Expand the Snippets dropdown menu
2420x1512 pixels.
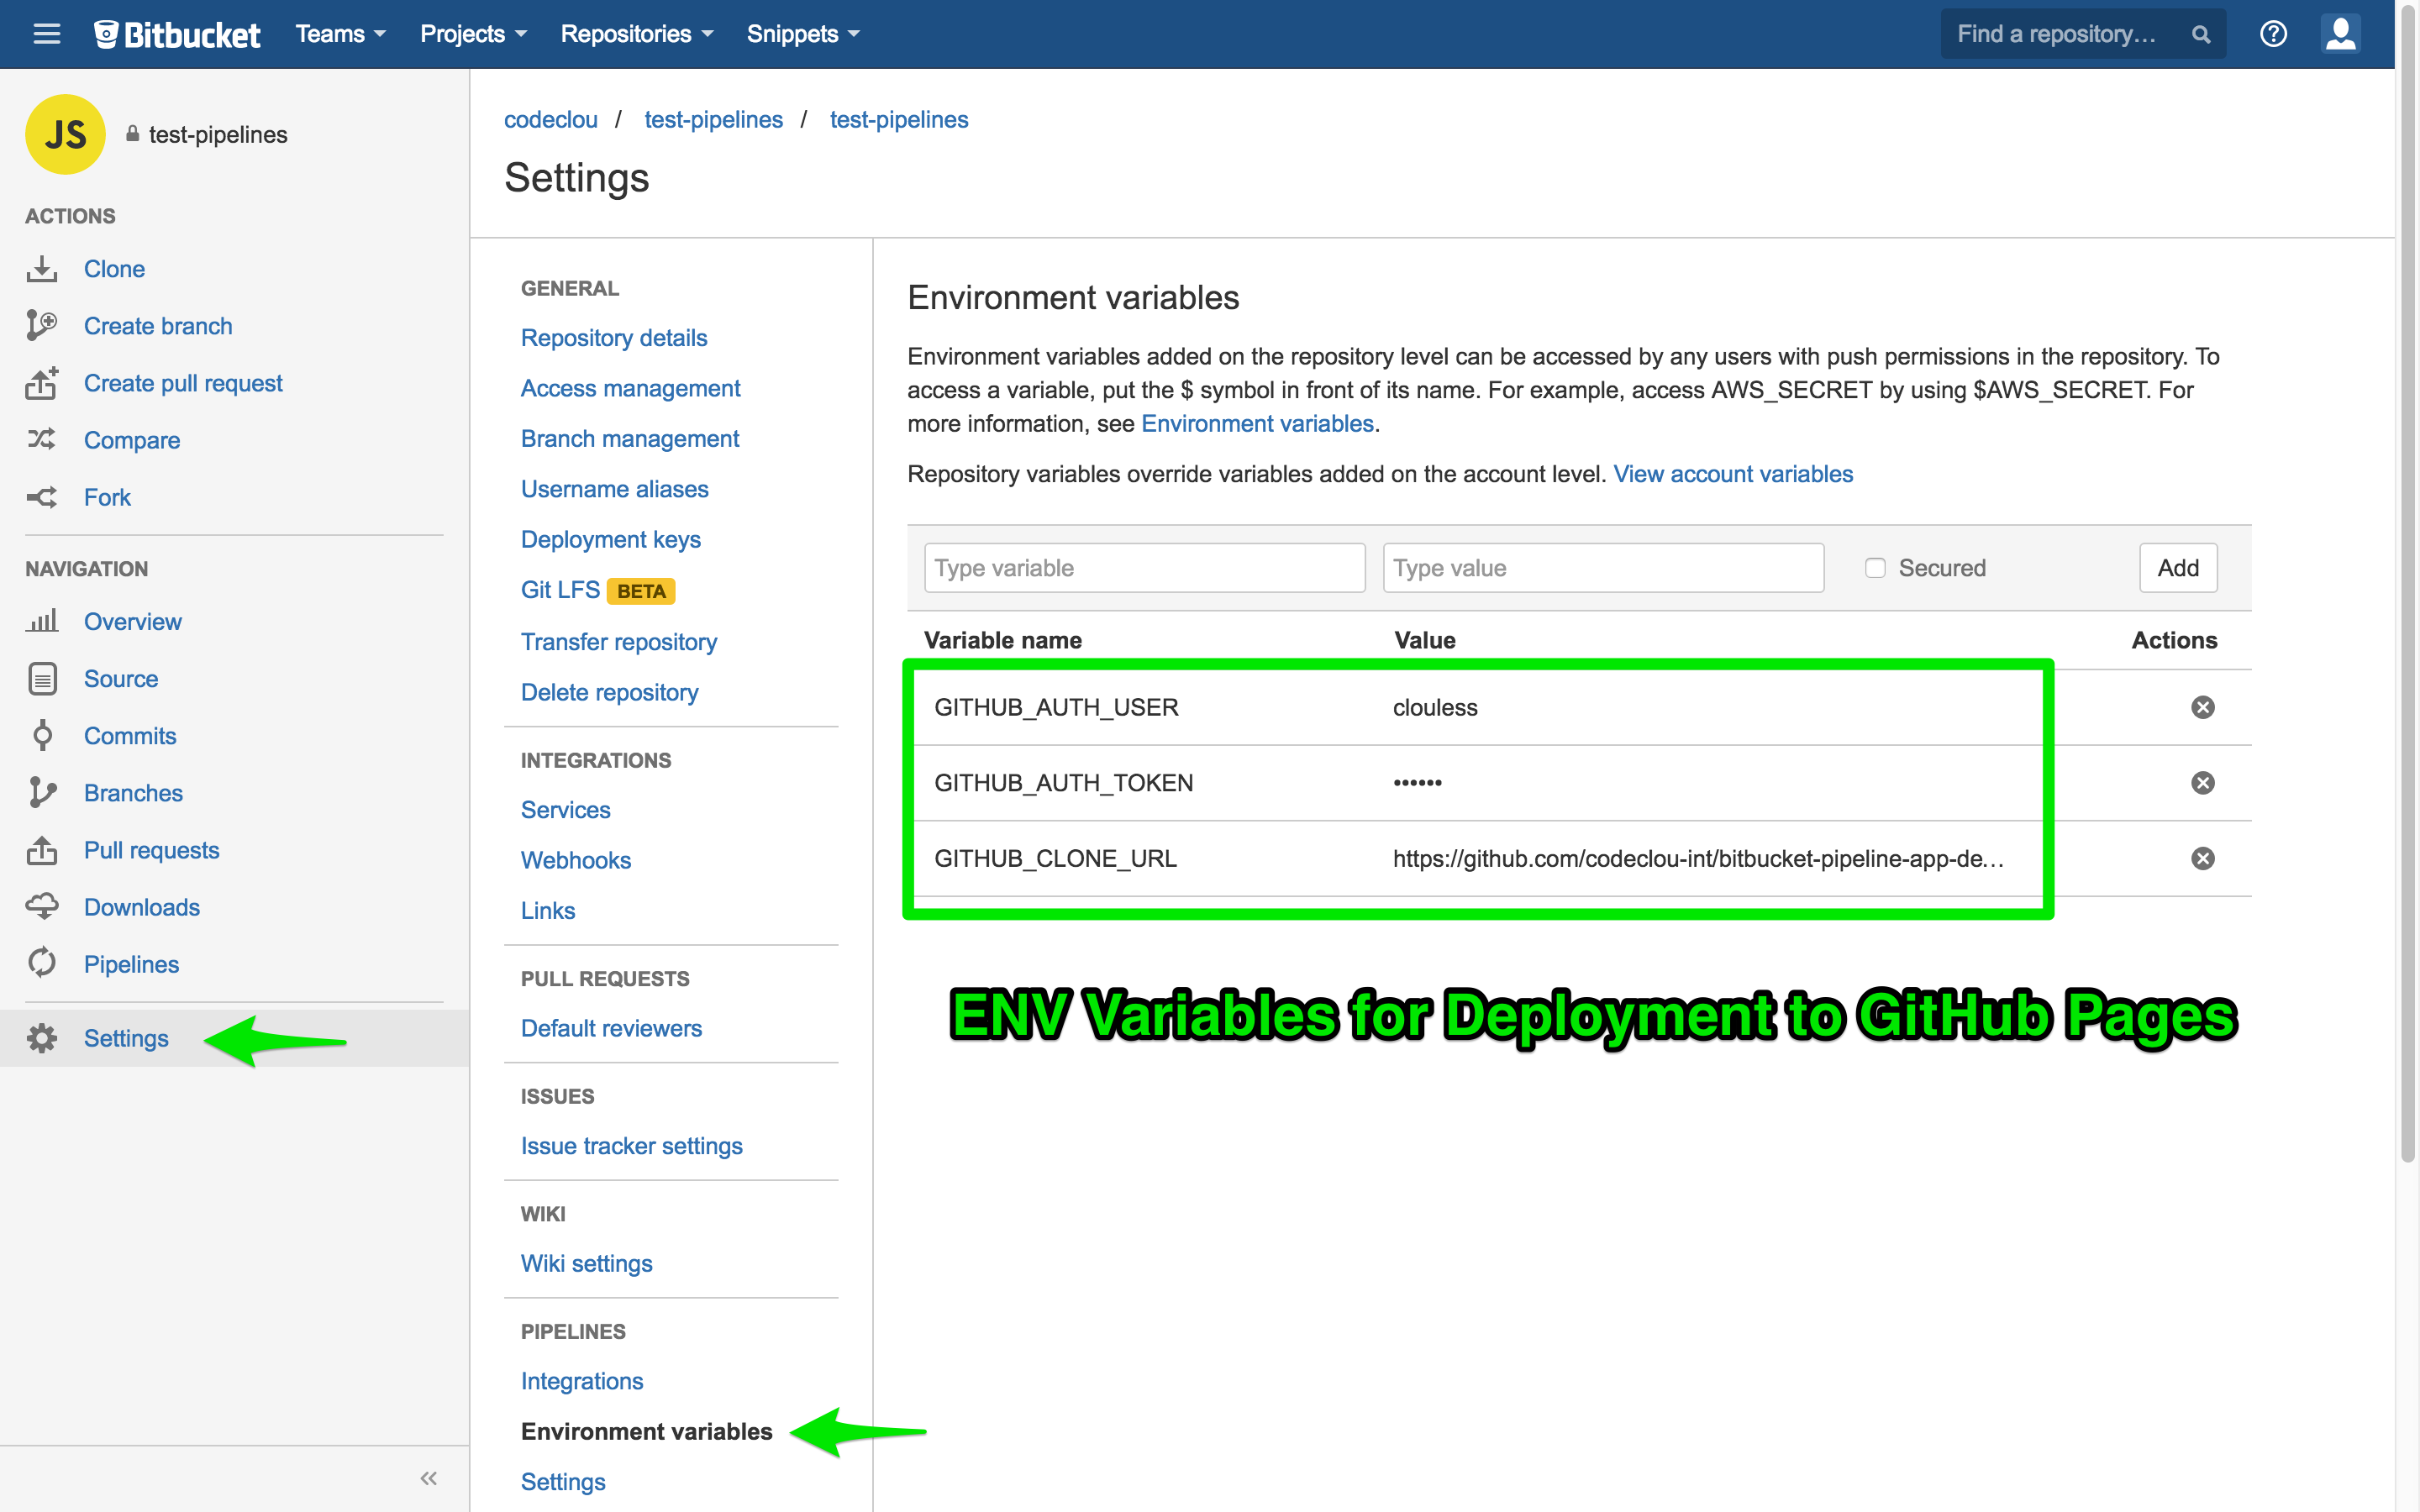803,34
